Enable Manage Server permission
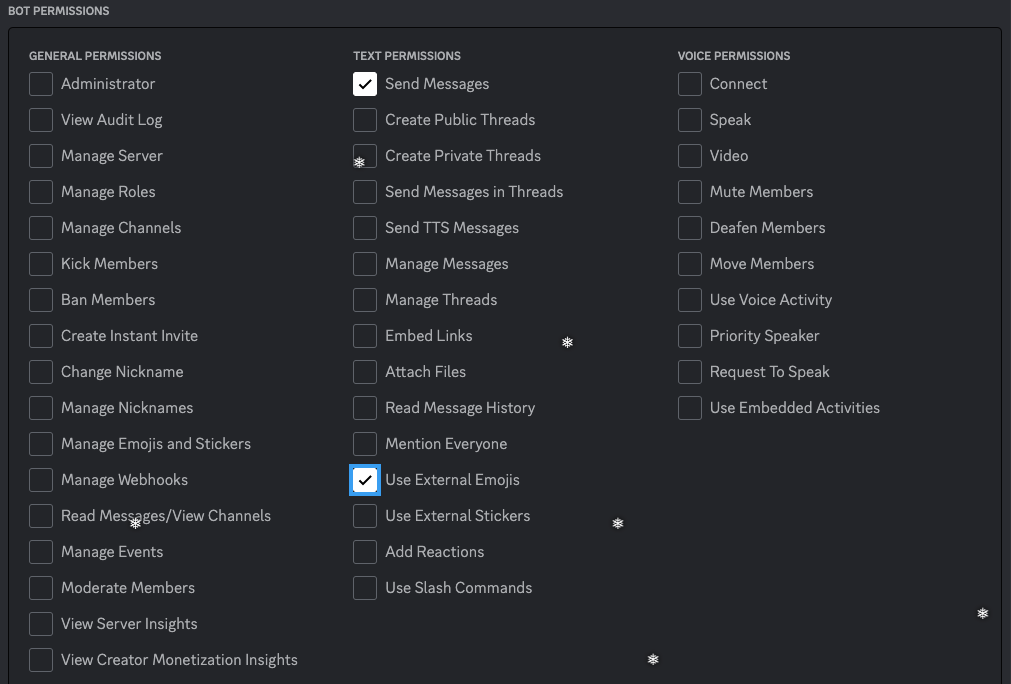This screenshot has width=1011, height=684. 40,156
